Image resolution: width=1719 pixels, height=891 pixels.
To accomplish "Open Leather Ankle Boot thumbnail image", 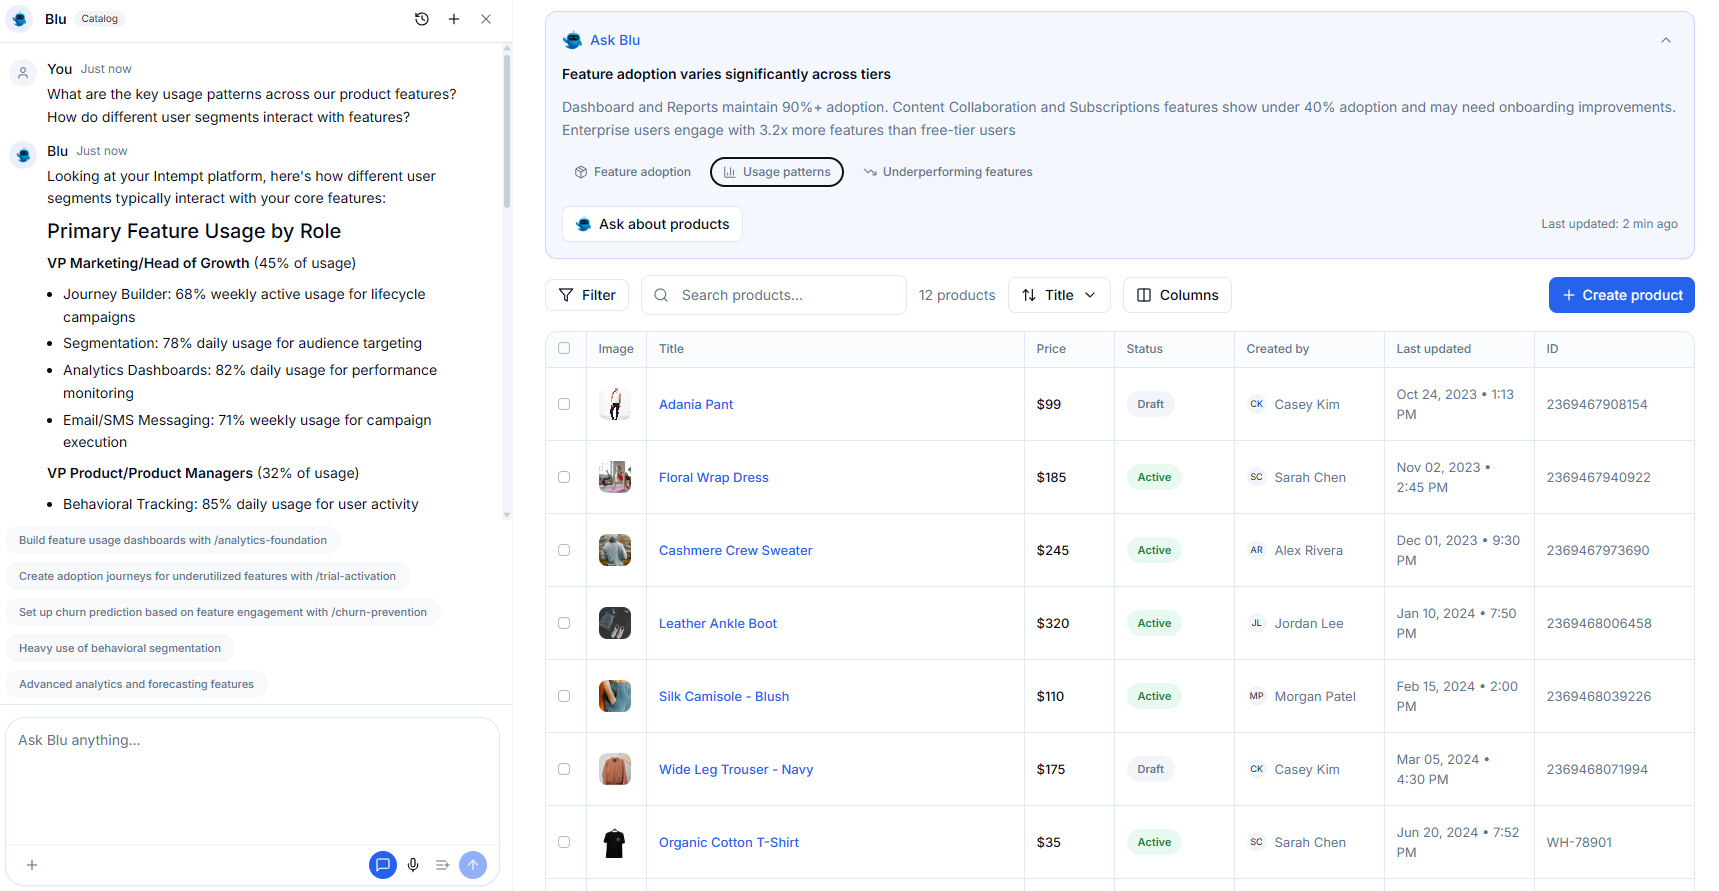I will point(615,623).
